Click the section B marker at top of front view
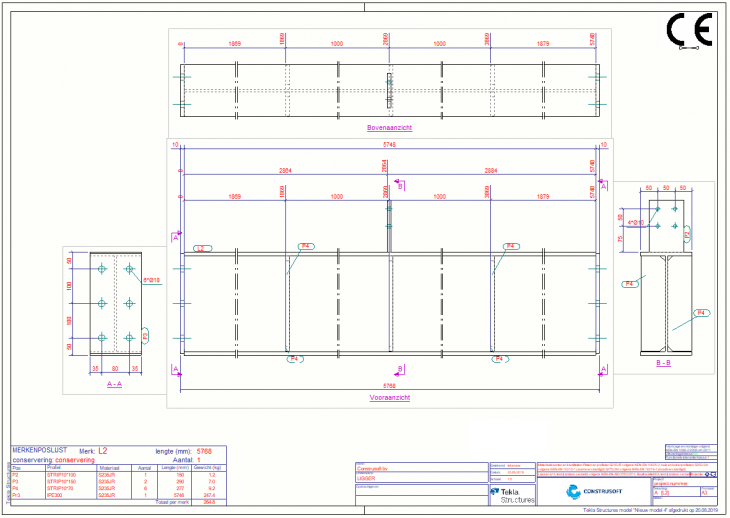 tap(400, 185)
